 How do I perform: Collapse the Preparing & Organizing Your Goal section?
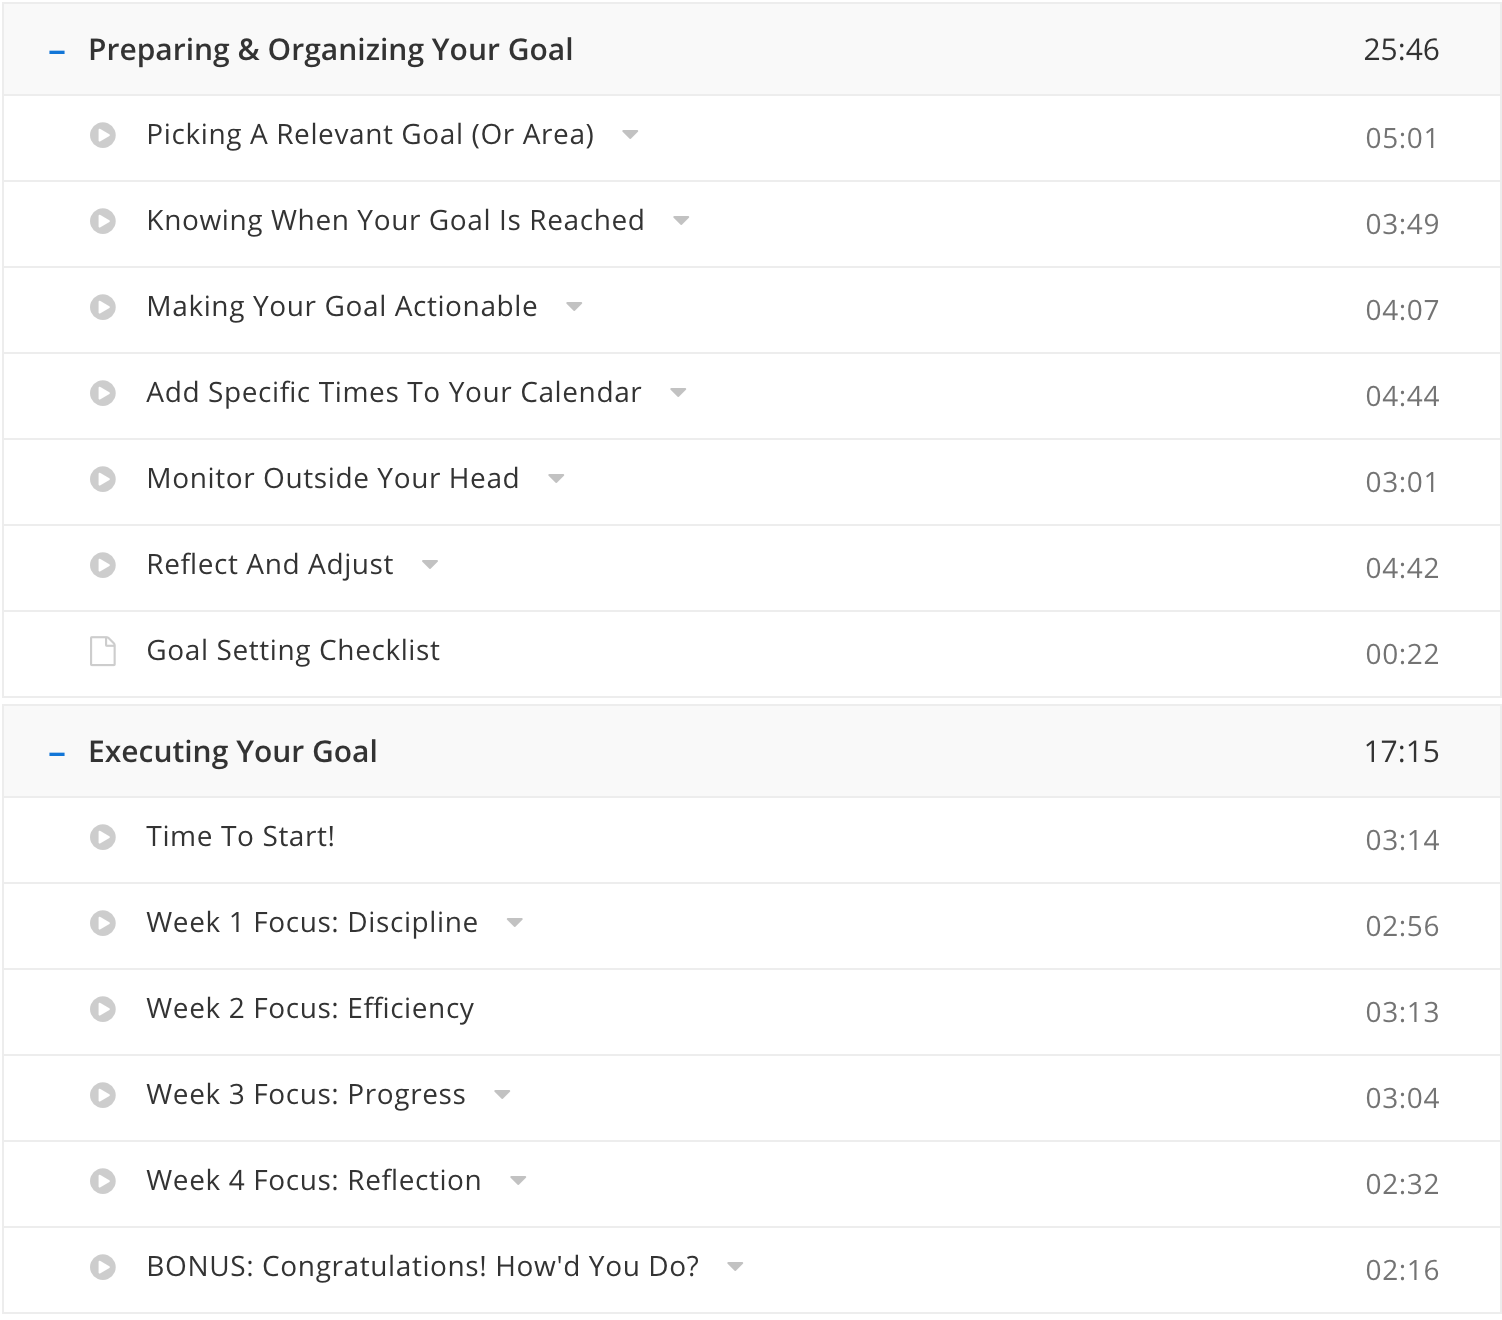pyautogui.click(x=57, y=51)
